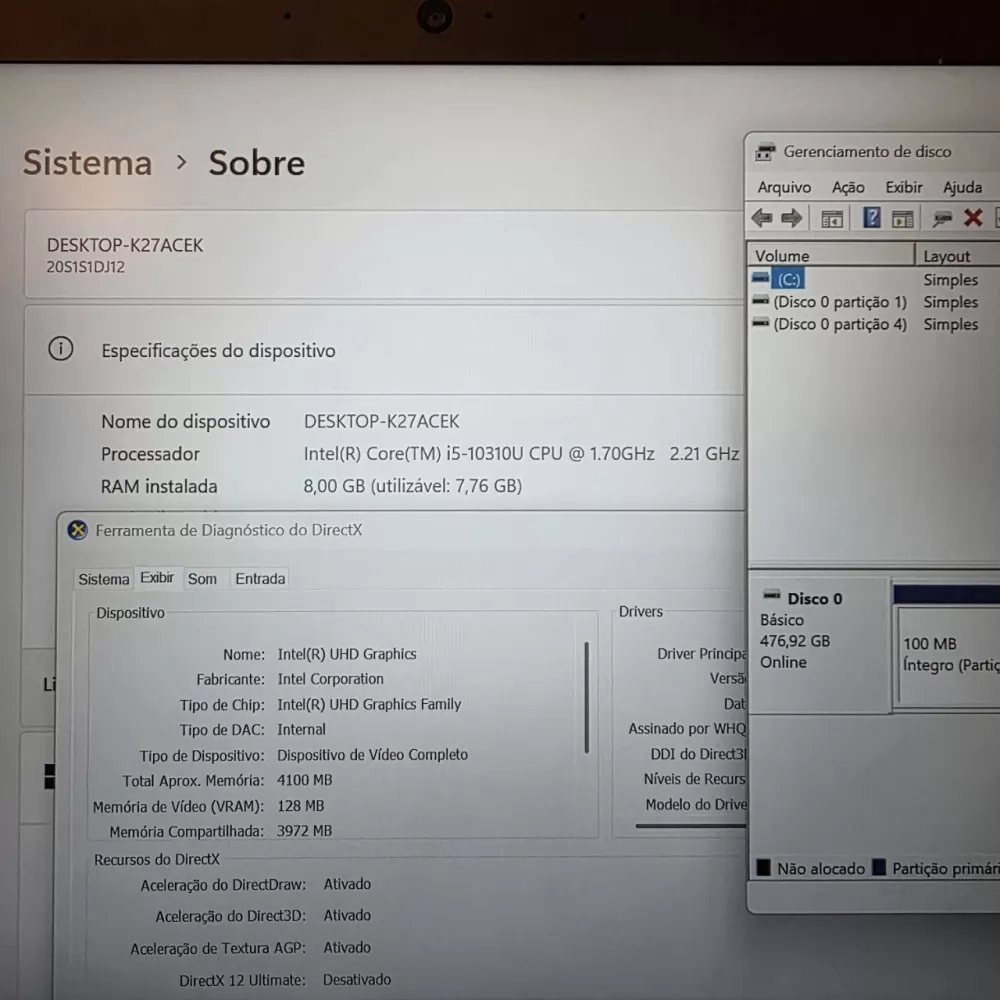Click the red X delete icon in toolbar
1000x1000 pixels.
point(973,218)
